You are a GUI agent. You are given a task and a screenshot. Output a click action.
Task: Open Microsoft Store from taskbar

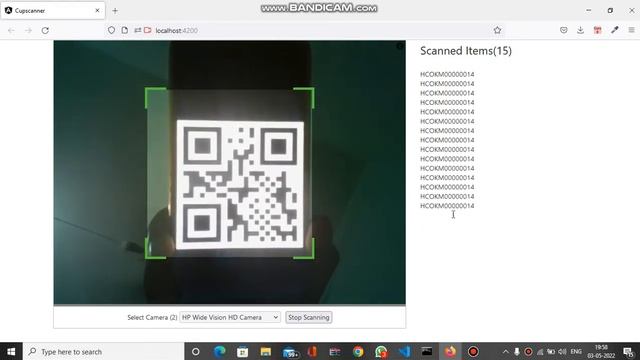(242, 351)
